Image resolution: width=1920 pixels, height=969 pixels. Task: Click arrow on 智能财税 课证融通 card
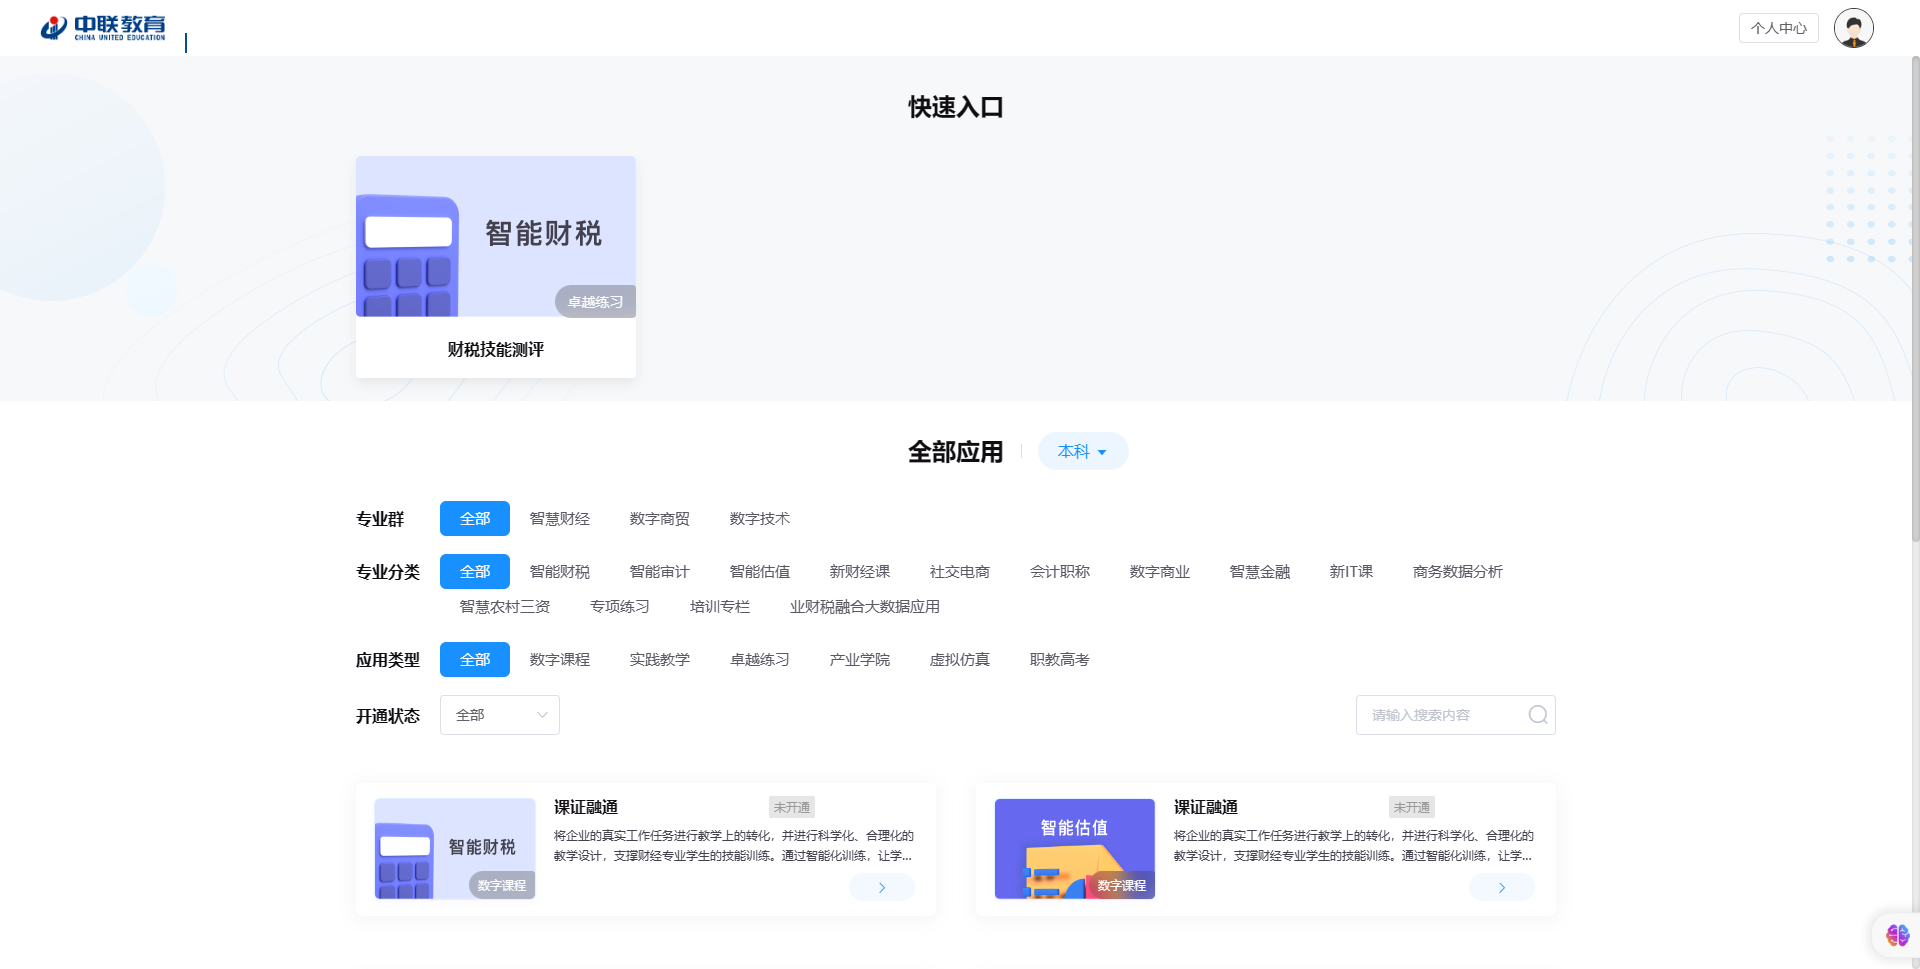click(881, 887)
